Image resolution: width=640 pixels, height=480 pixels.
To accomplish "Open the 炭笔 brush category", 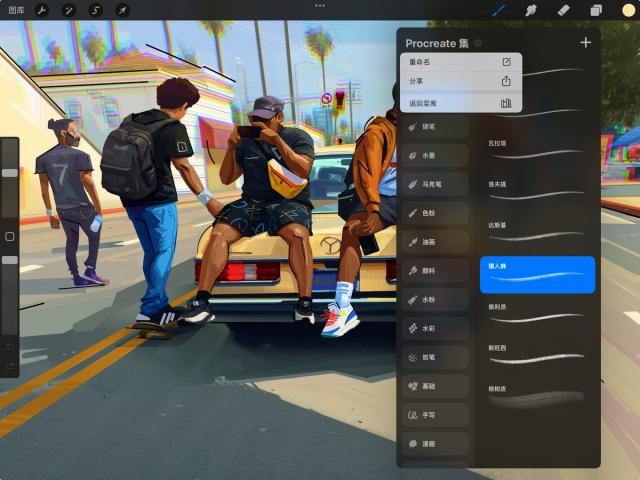I will point(435,357).
